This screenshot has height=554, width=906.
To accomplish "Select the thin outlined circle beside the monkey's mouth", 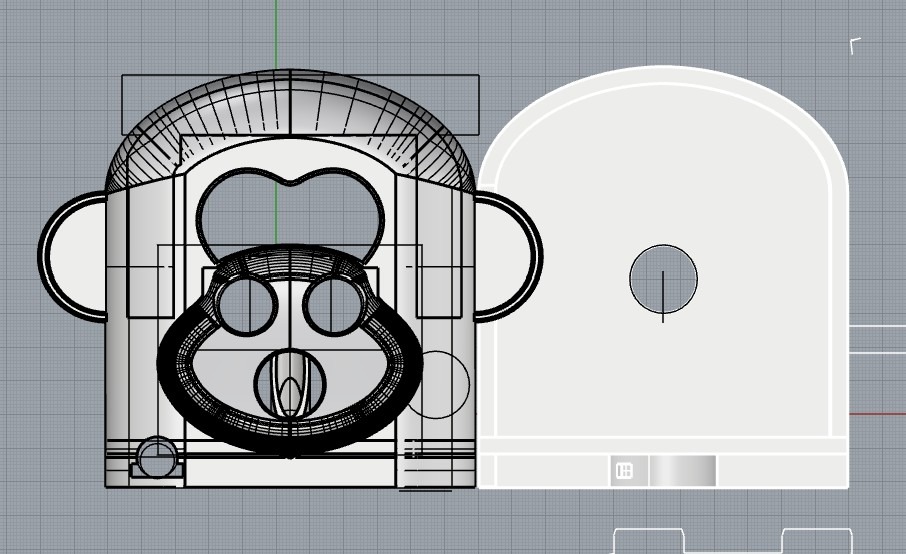I will [437, 384].
